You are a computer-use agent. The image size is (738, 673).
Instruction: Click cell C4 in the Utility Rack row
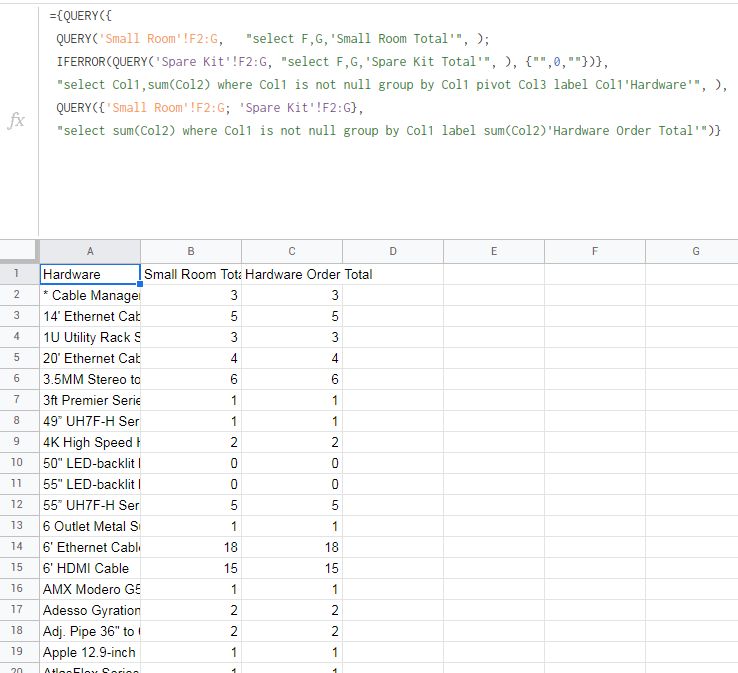(292, 337)
